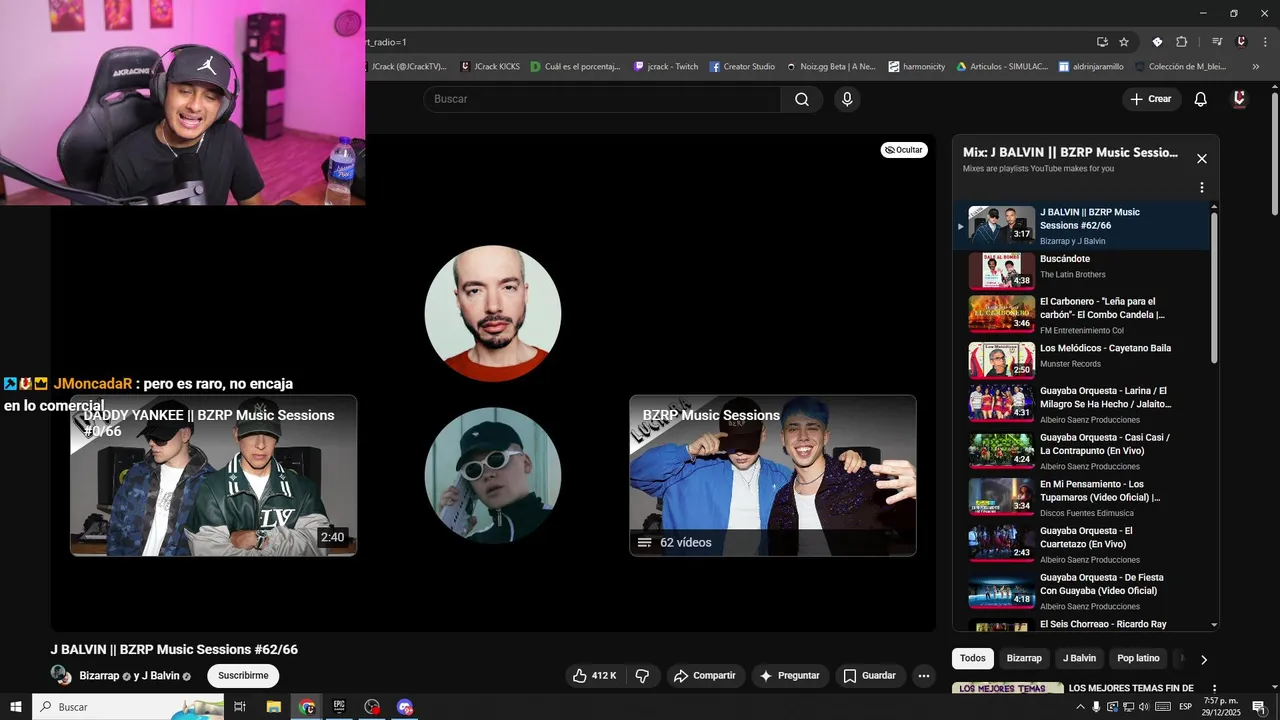This screenshot has width=1280, height=720.
Task: Open the volume control in system tray
Action: coord(1144,707)
